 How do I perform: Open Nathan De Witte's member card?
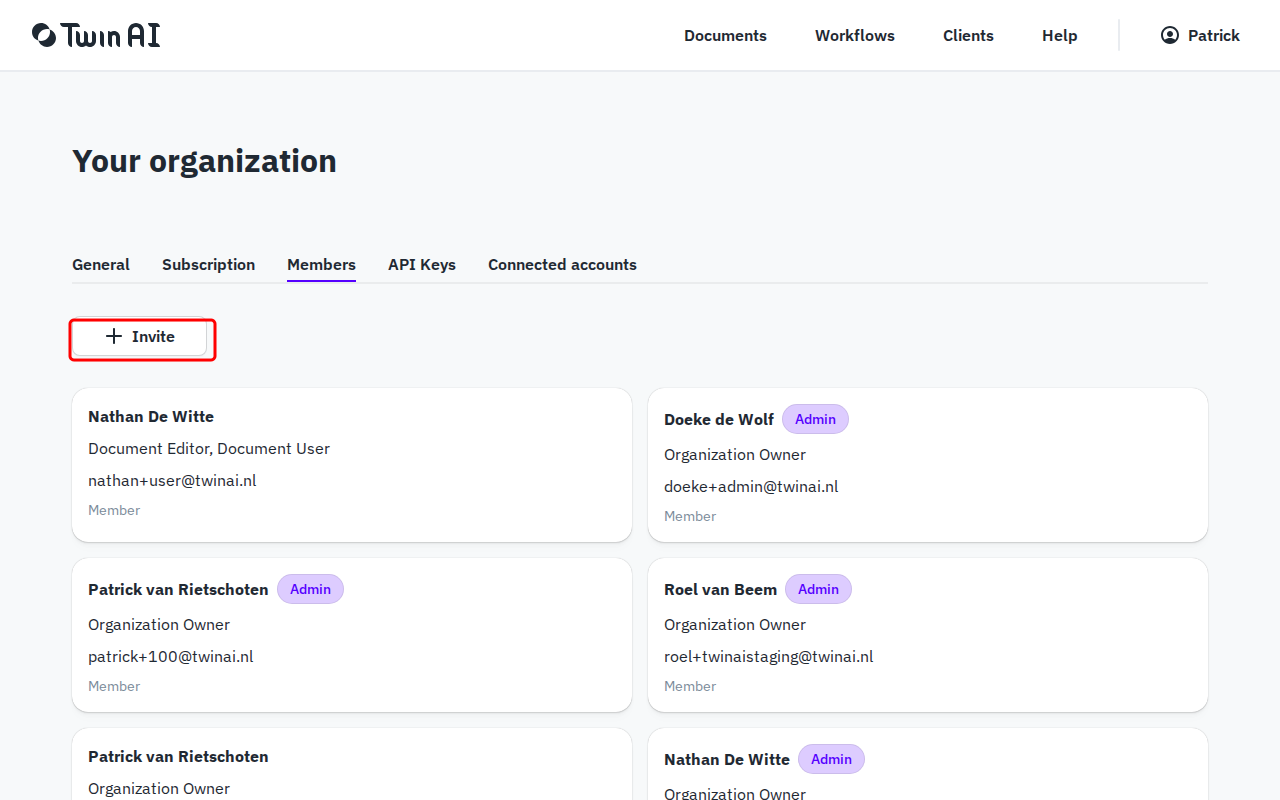point(352,464)
